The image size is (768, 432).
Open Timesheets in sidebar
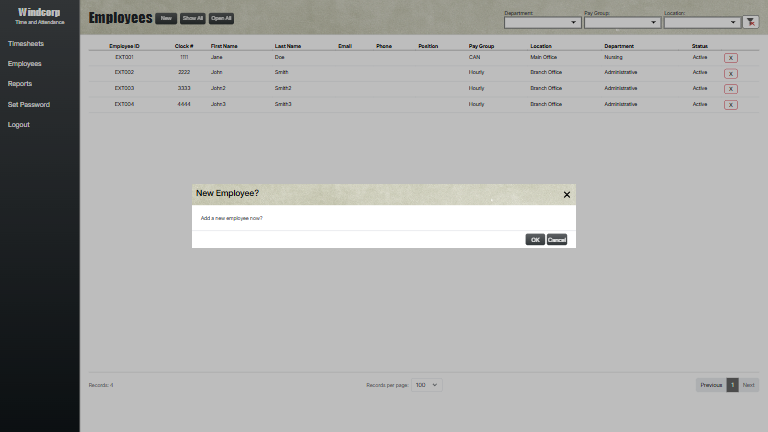click(26, 44)
